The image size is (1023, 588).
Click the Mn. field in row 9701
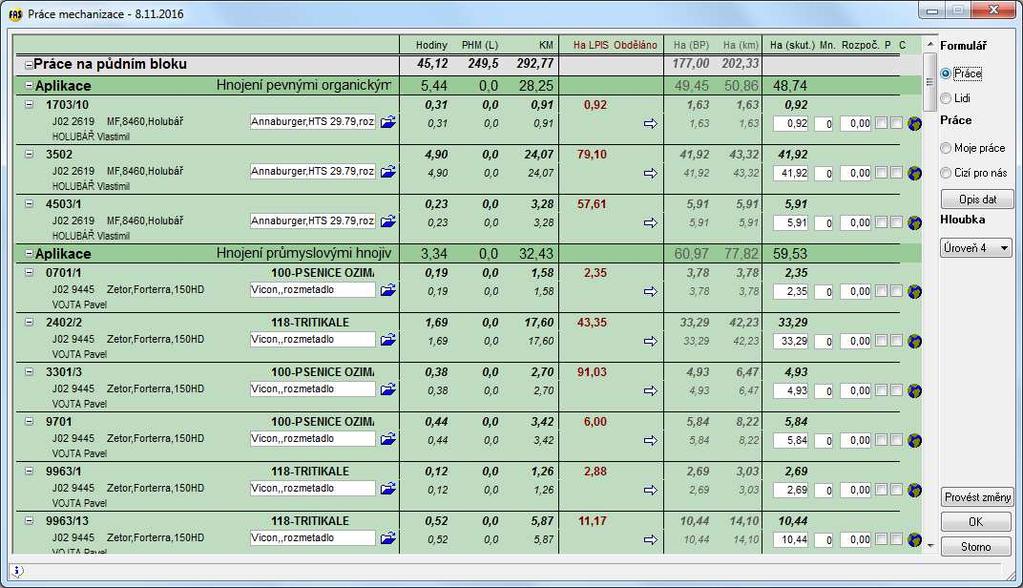click(824, 441)
